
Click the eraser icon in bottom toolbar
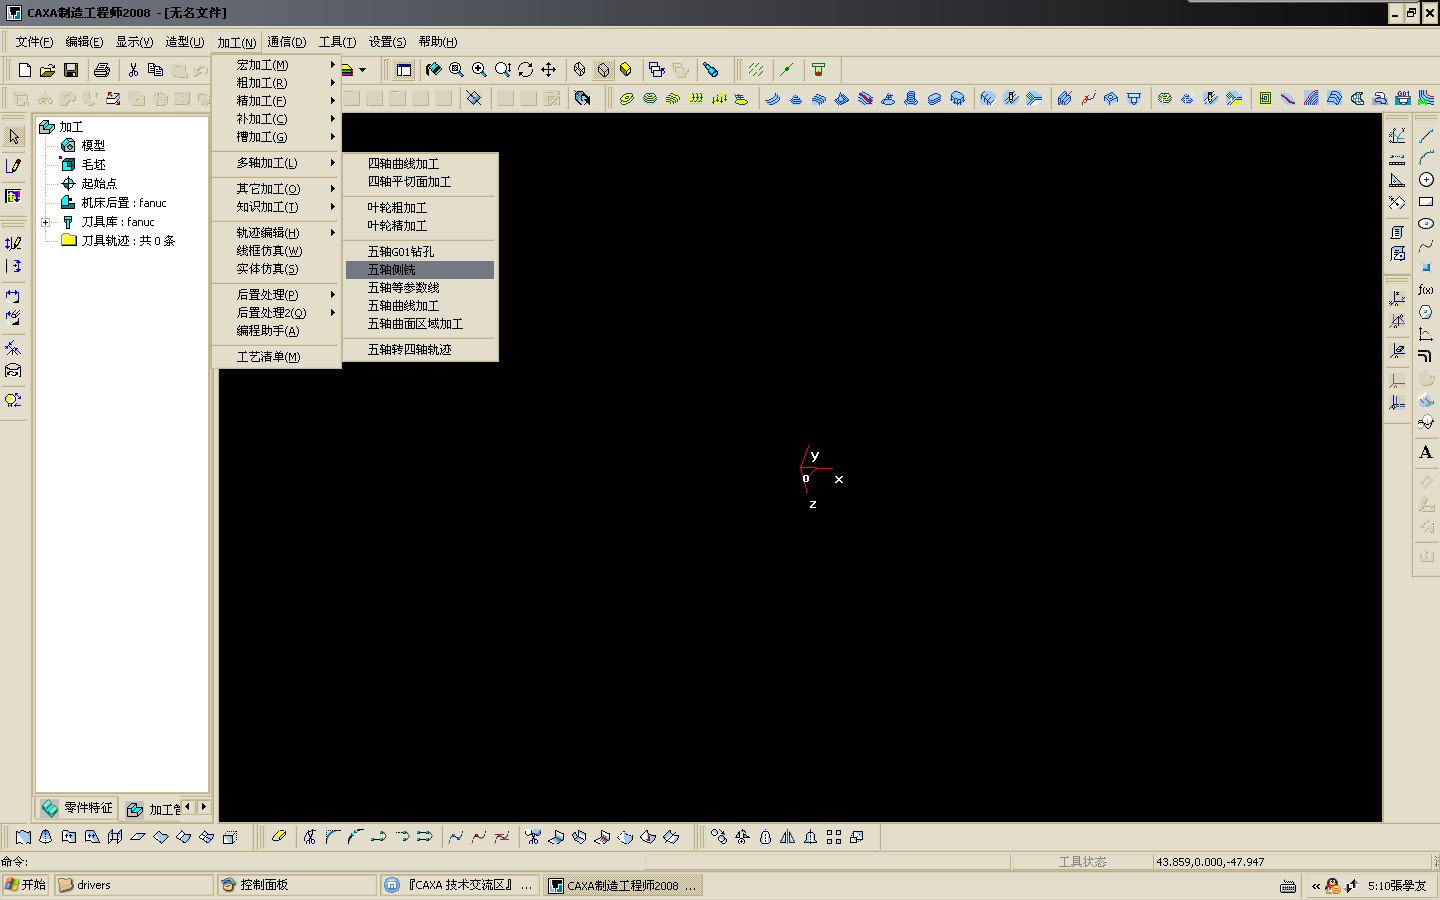pos(279,837)
